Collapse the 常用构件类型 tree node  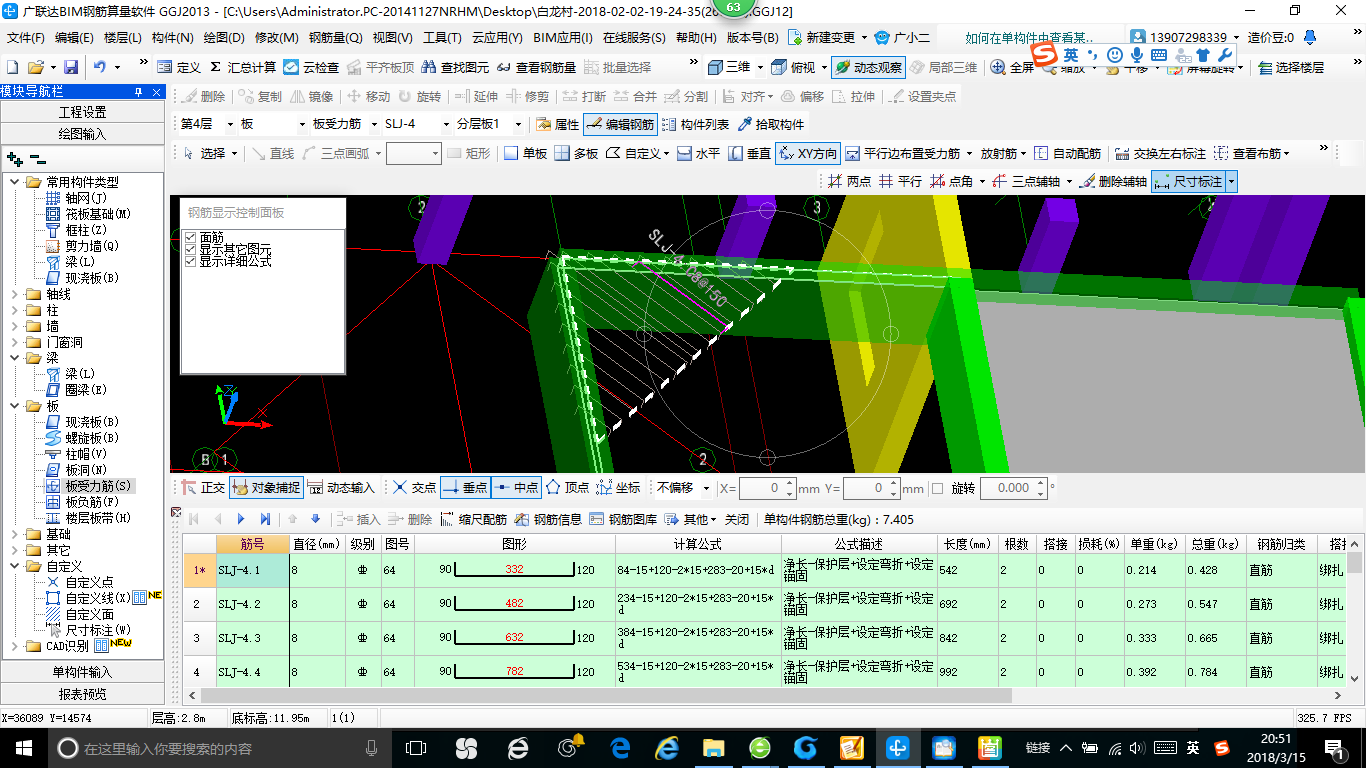click(x=14, y=182)
